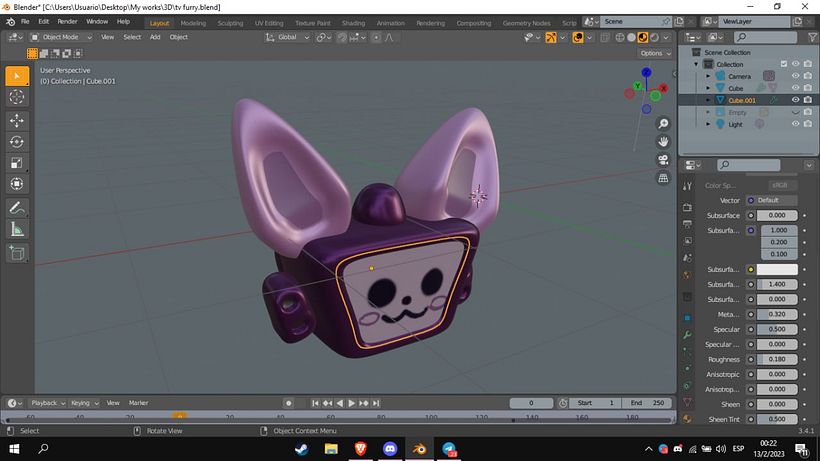820x461 pixels.
Task: Switch perspective/orthographic grid icon
Action: tap(663, 178)
